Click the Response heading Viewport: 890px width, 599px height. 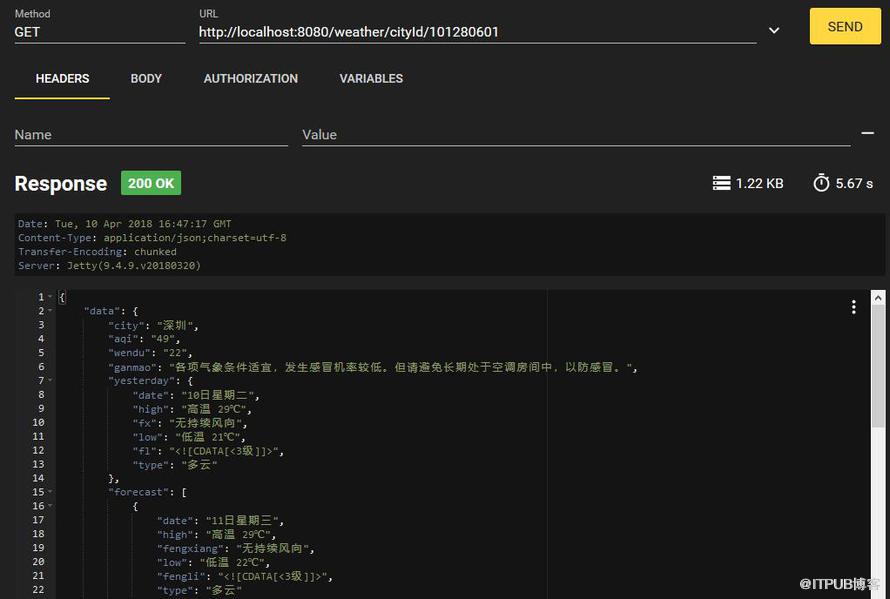pyautogui.click(x=61, y=183)
